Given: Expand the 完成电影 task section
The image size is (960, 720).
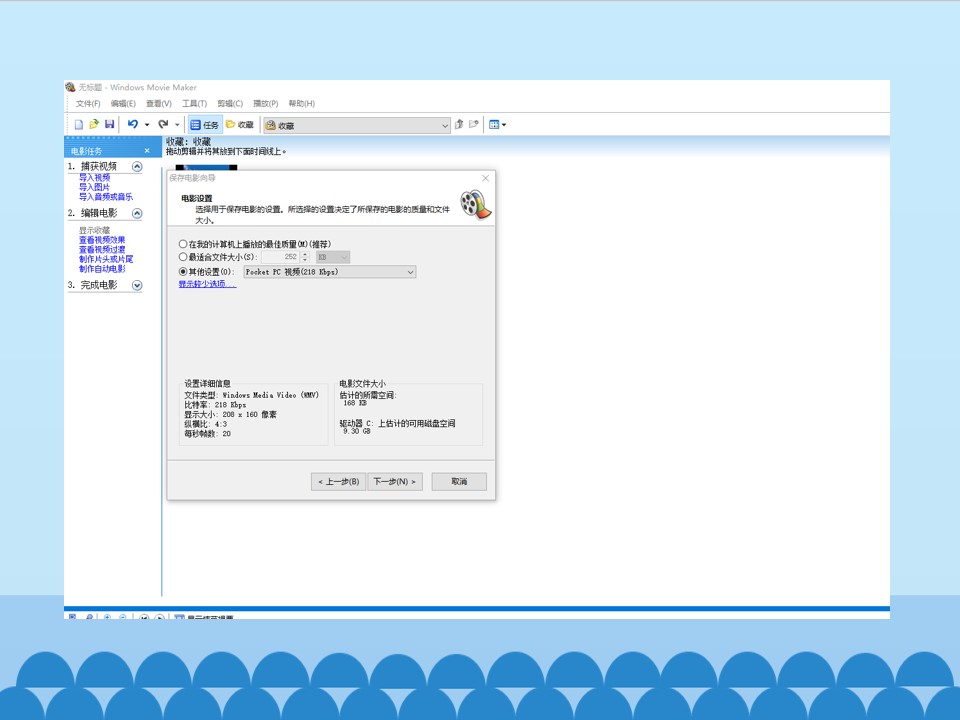Looking at the screenshot, I should pyautogui.click(x=137, y=285).
